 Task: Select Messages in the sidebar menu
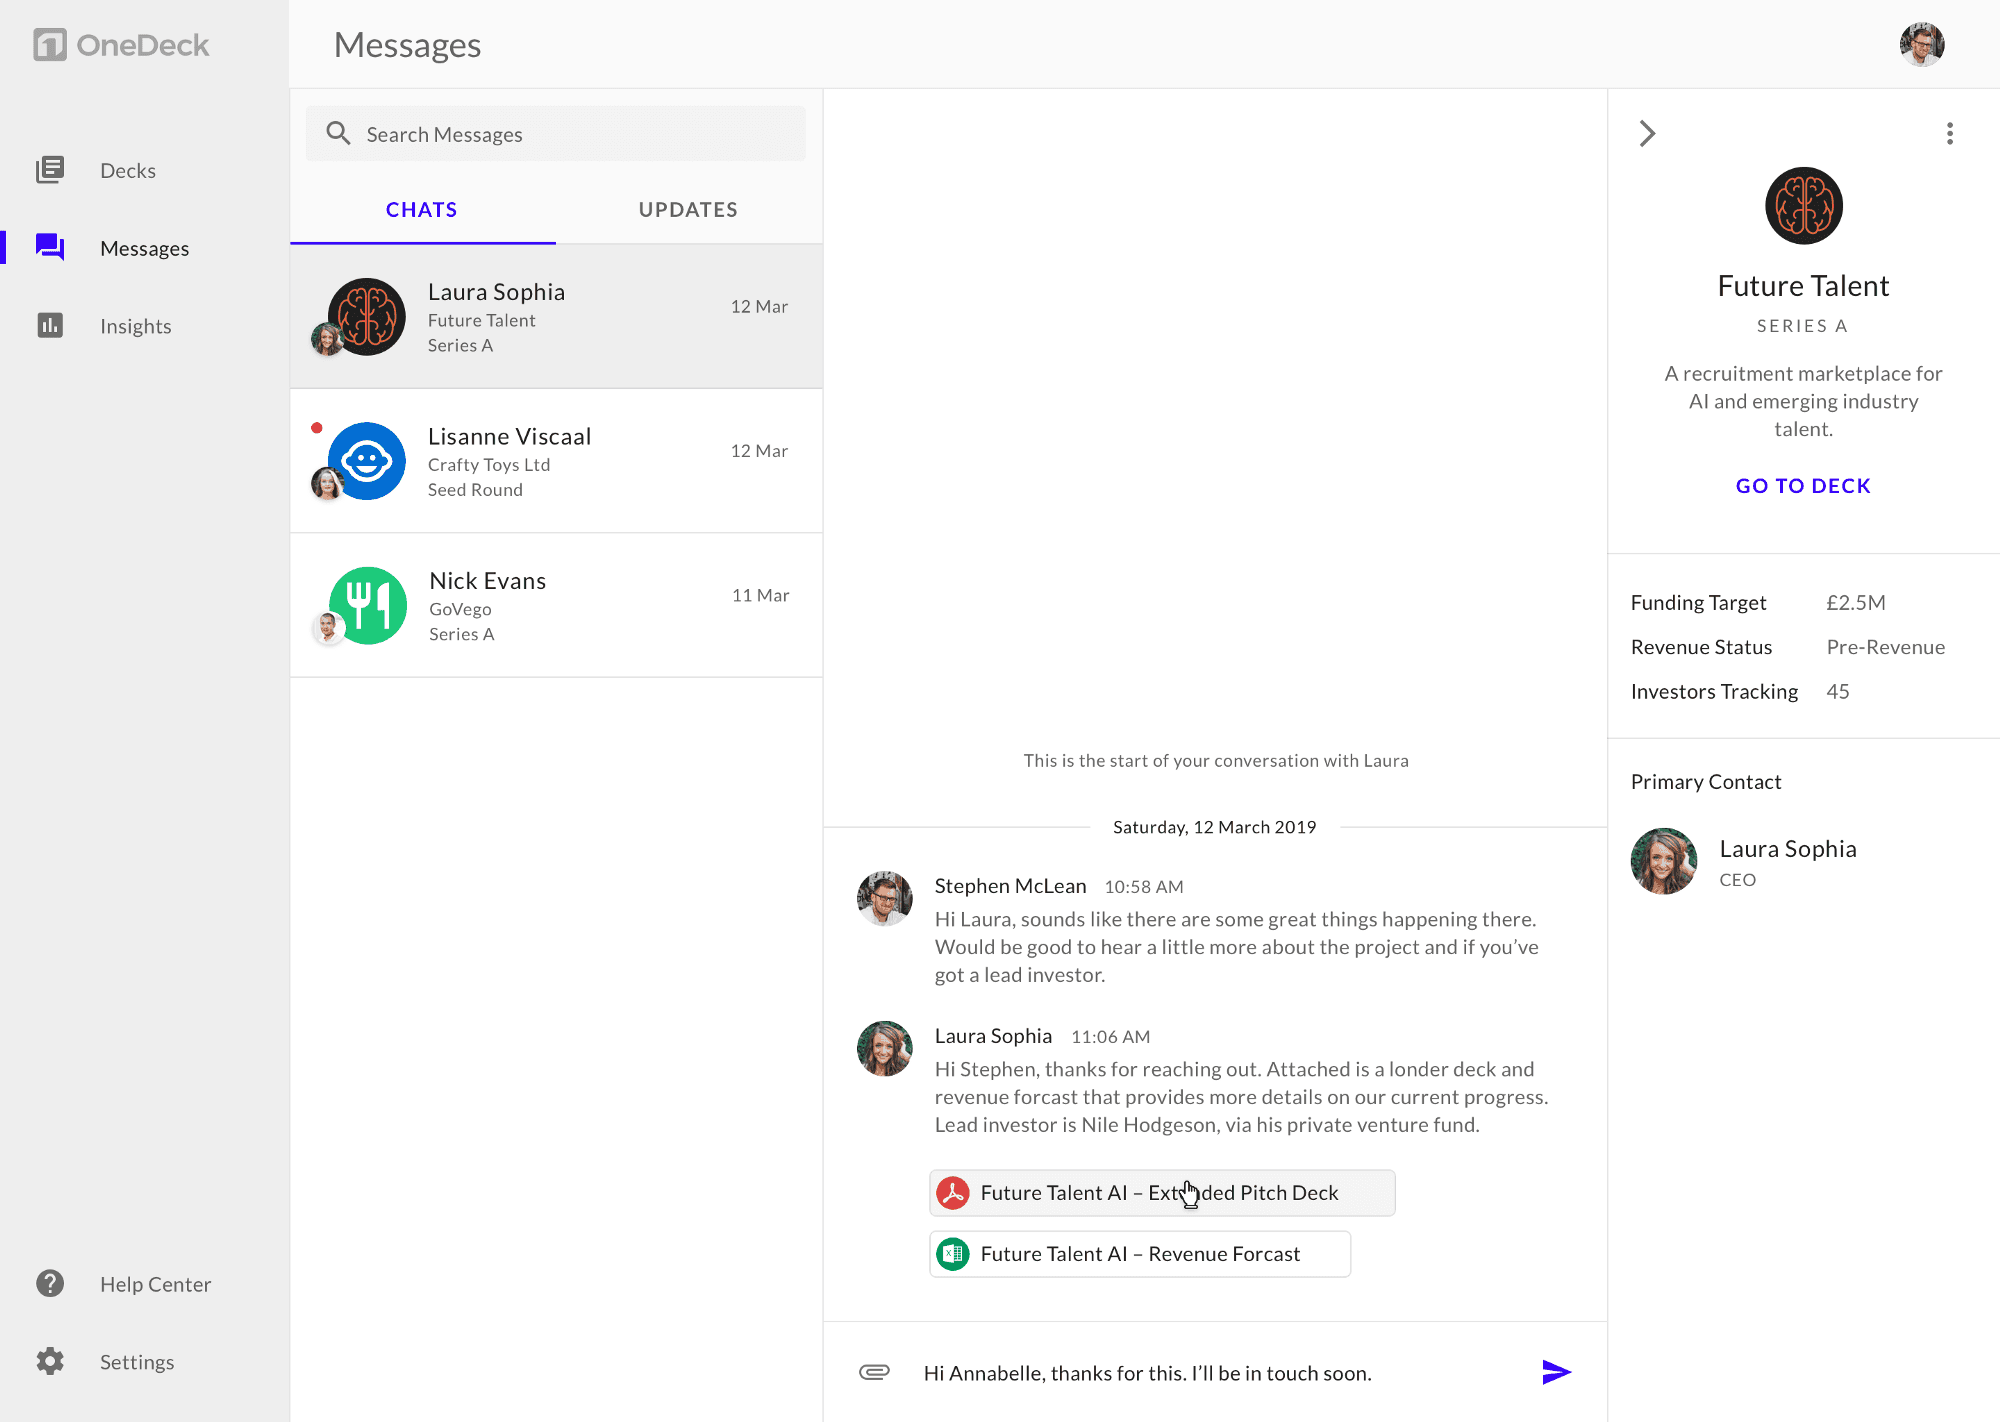[144, 248]
